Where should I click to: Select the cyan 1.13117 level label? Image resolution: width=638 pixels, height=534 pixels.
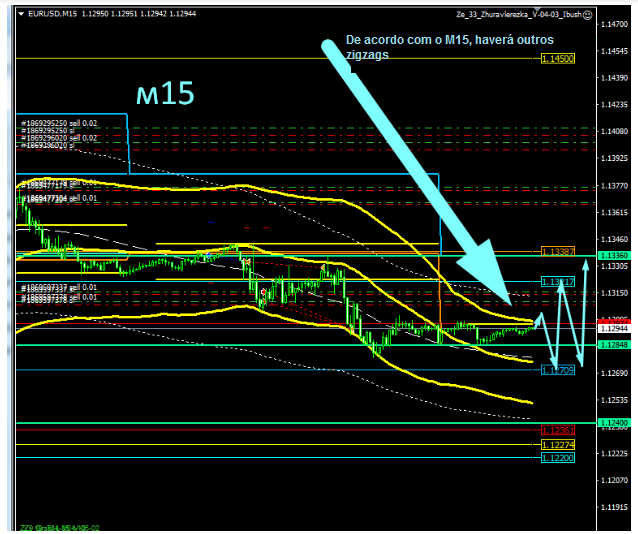[557, 282]
